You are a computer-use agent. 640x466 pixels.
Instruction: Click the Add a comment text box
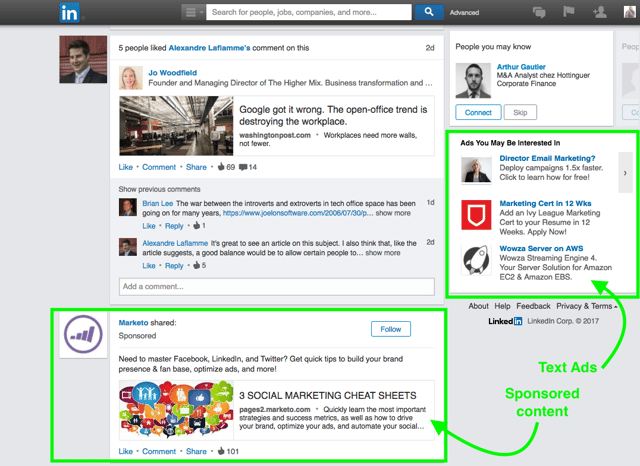coord(277,286)
